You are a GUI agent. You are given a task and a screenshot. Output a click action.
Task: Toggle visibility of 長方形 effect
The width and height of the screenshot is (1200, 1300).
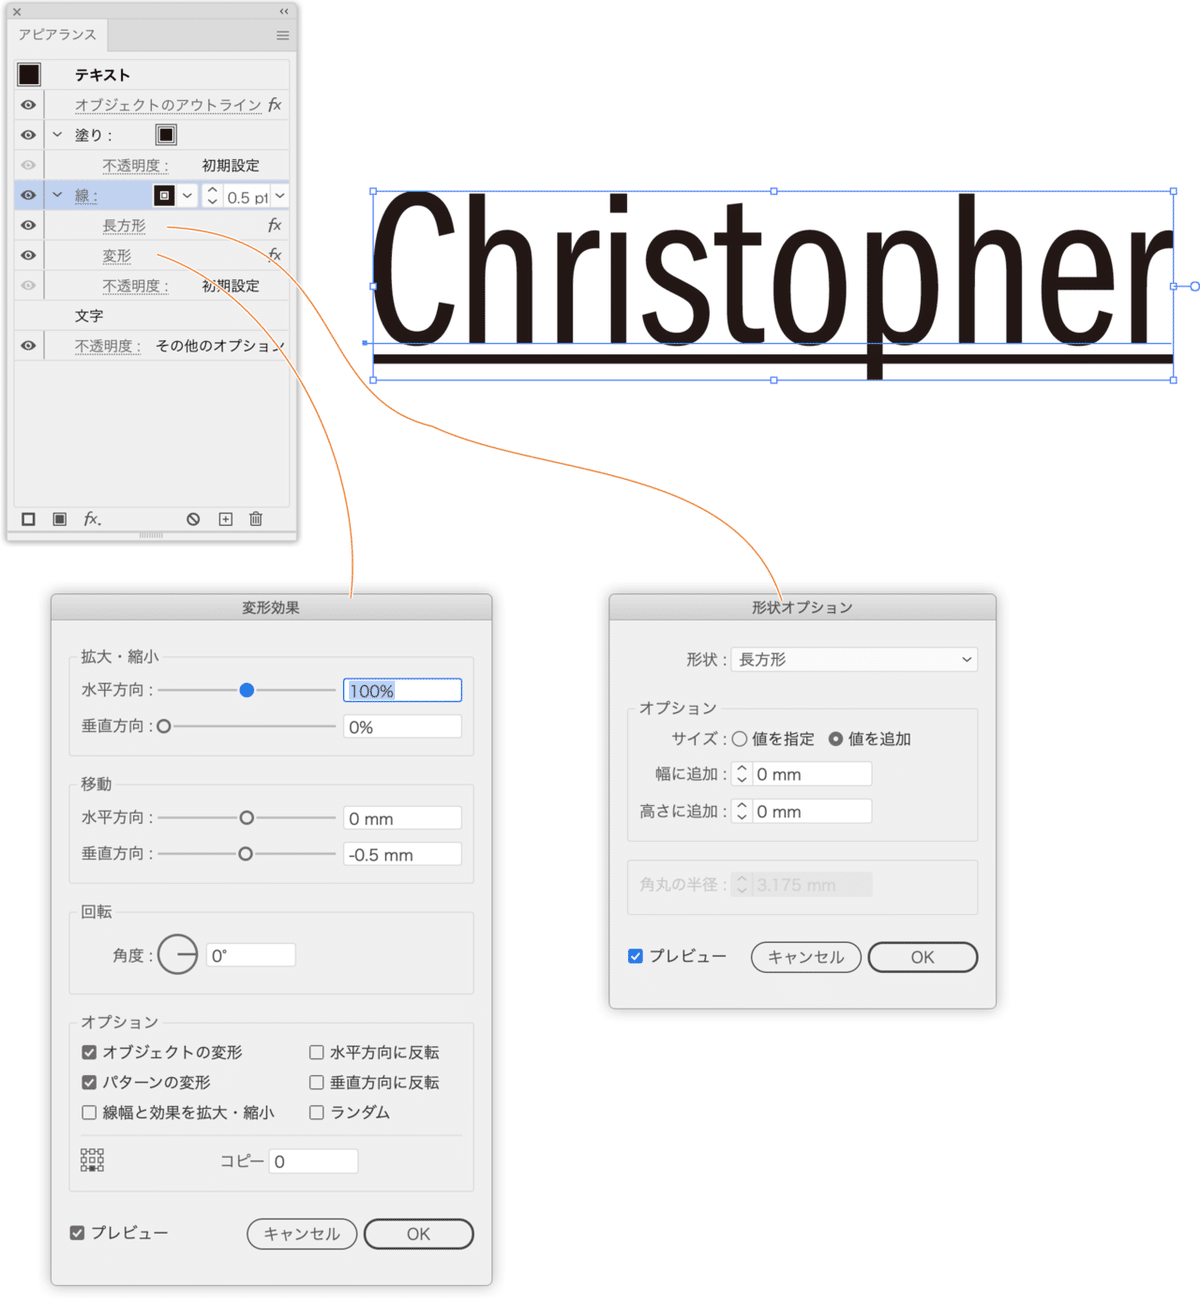[28, 225]
